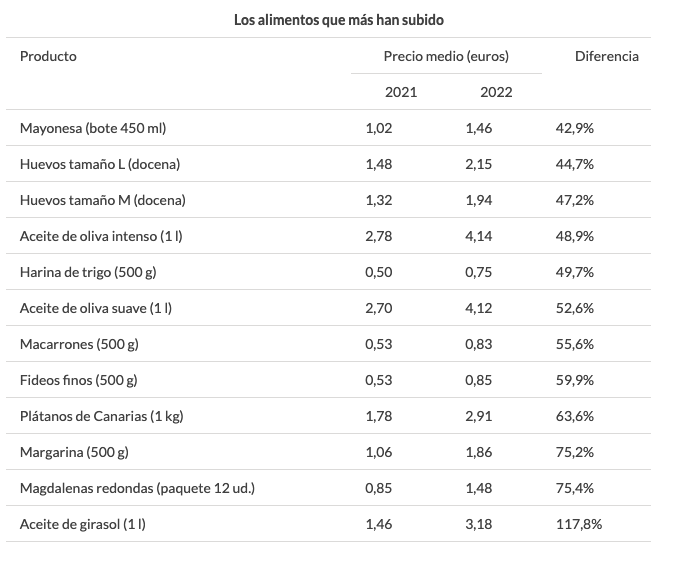Click the 'Precio medio (euros)' header

tap(446, 56)
